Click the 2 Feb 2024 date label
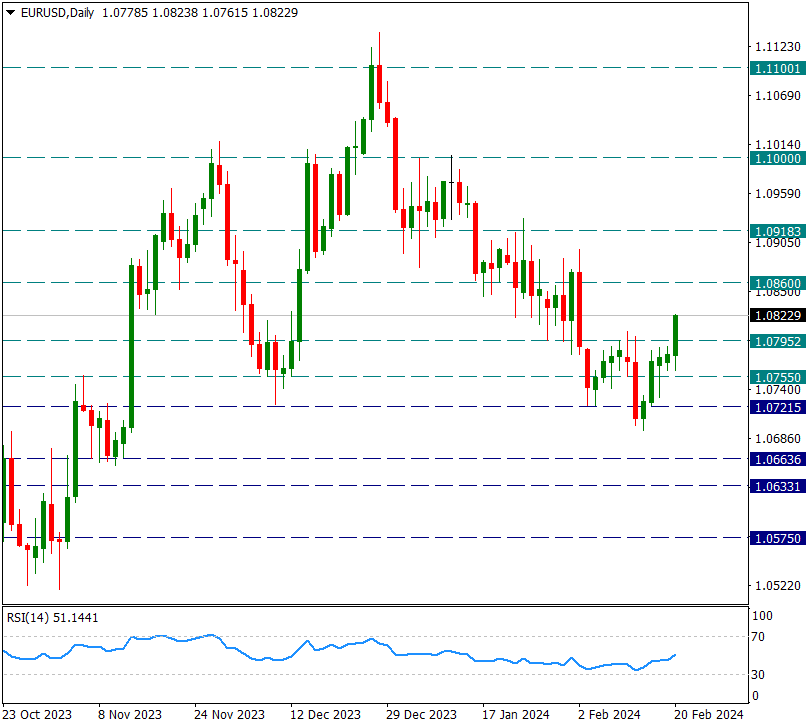 (610, 715)
